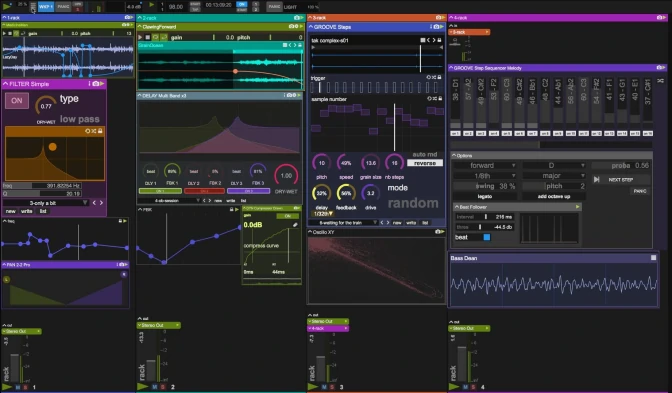Click the camera snapshot icon on the 1-rack header

127,18
